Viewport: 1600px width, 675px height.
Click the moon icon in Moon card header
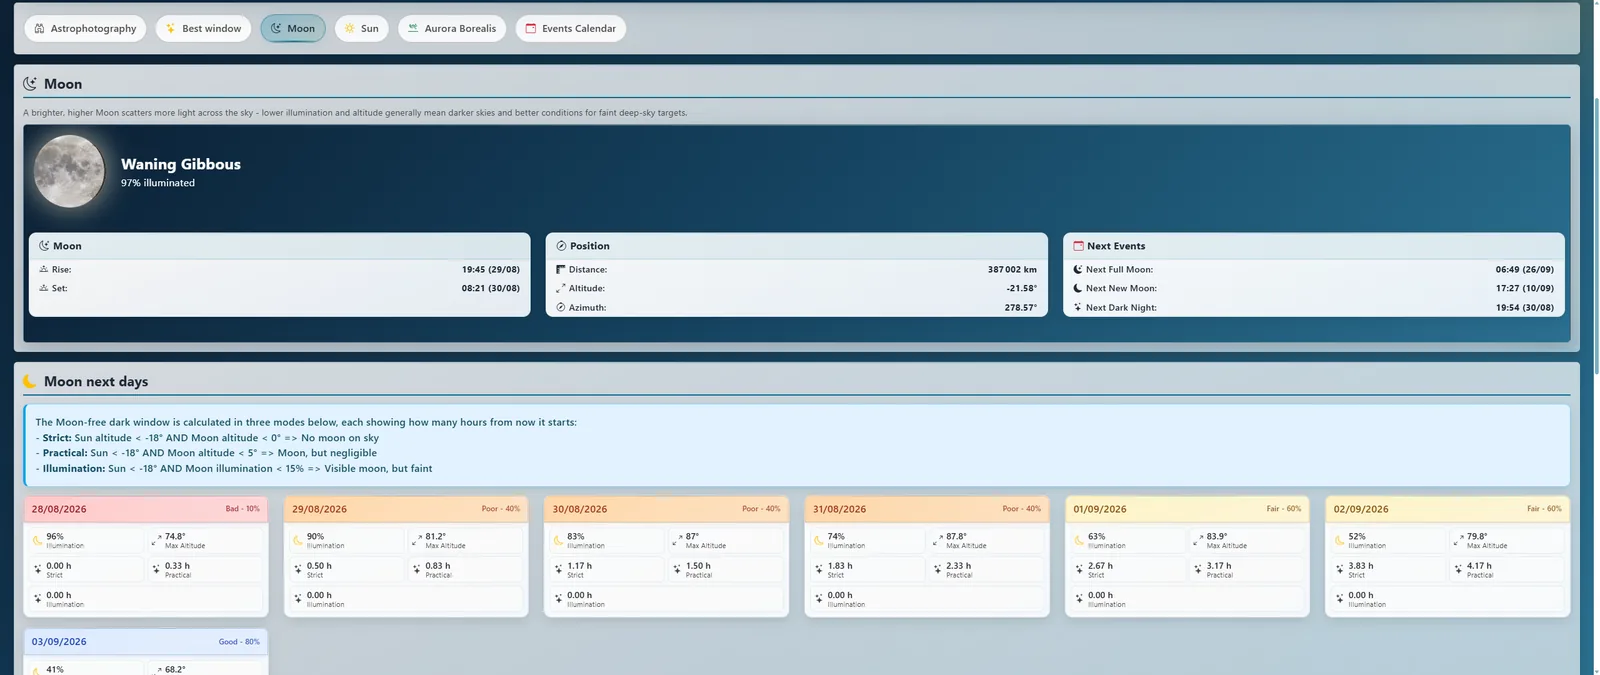[x=44, y=245]
